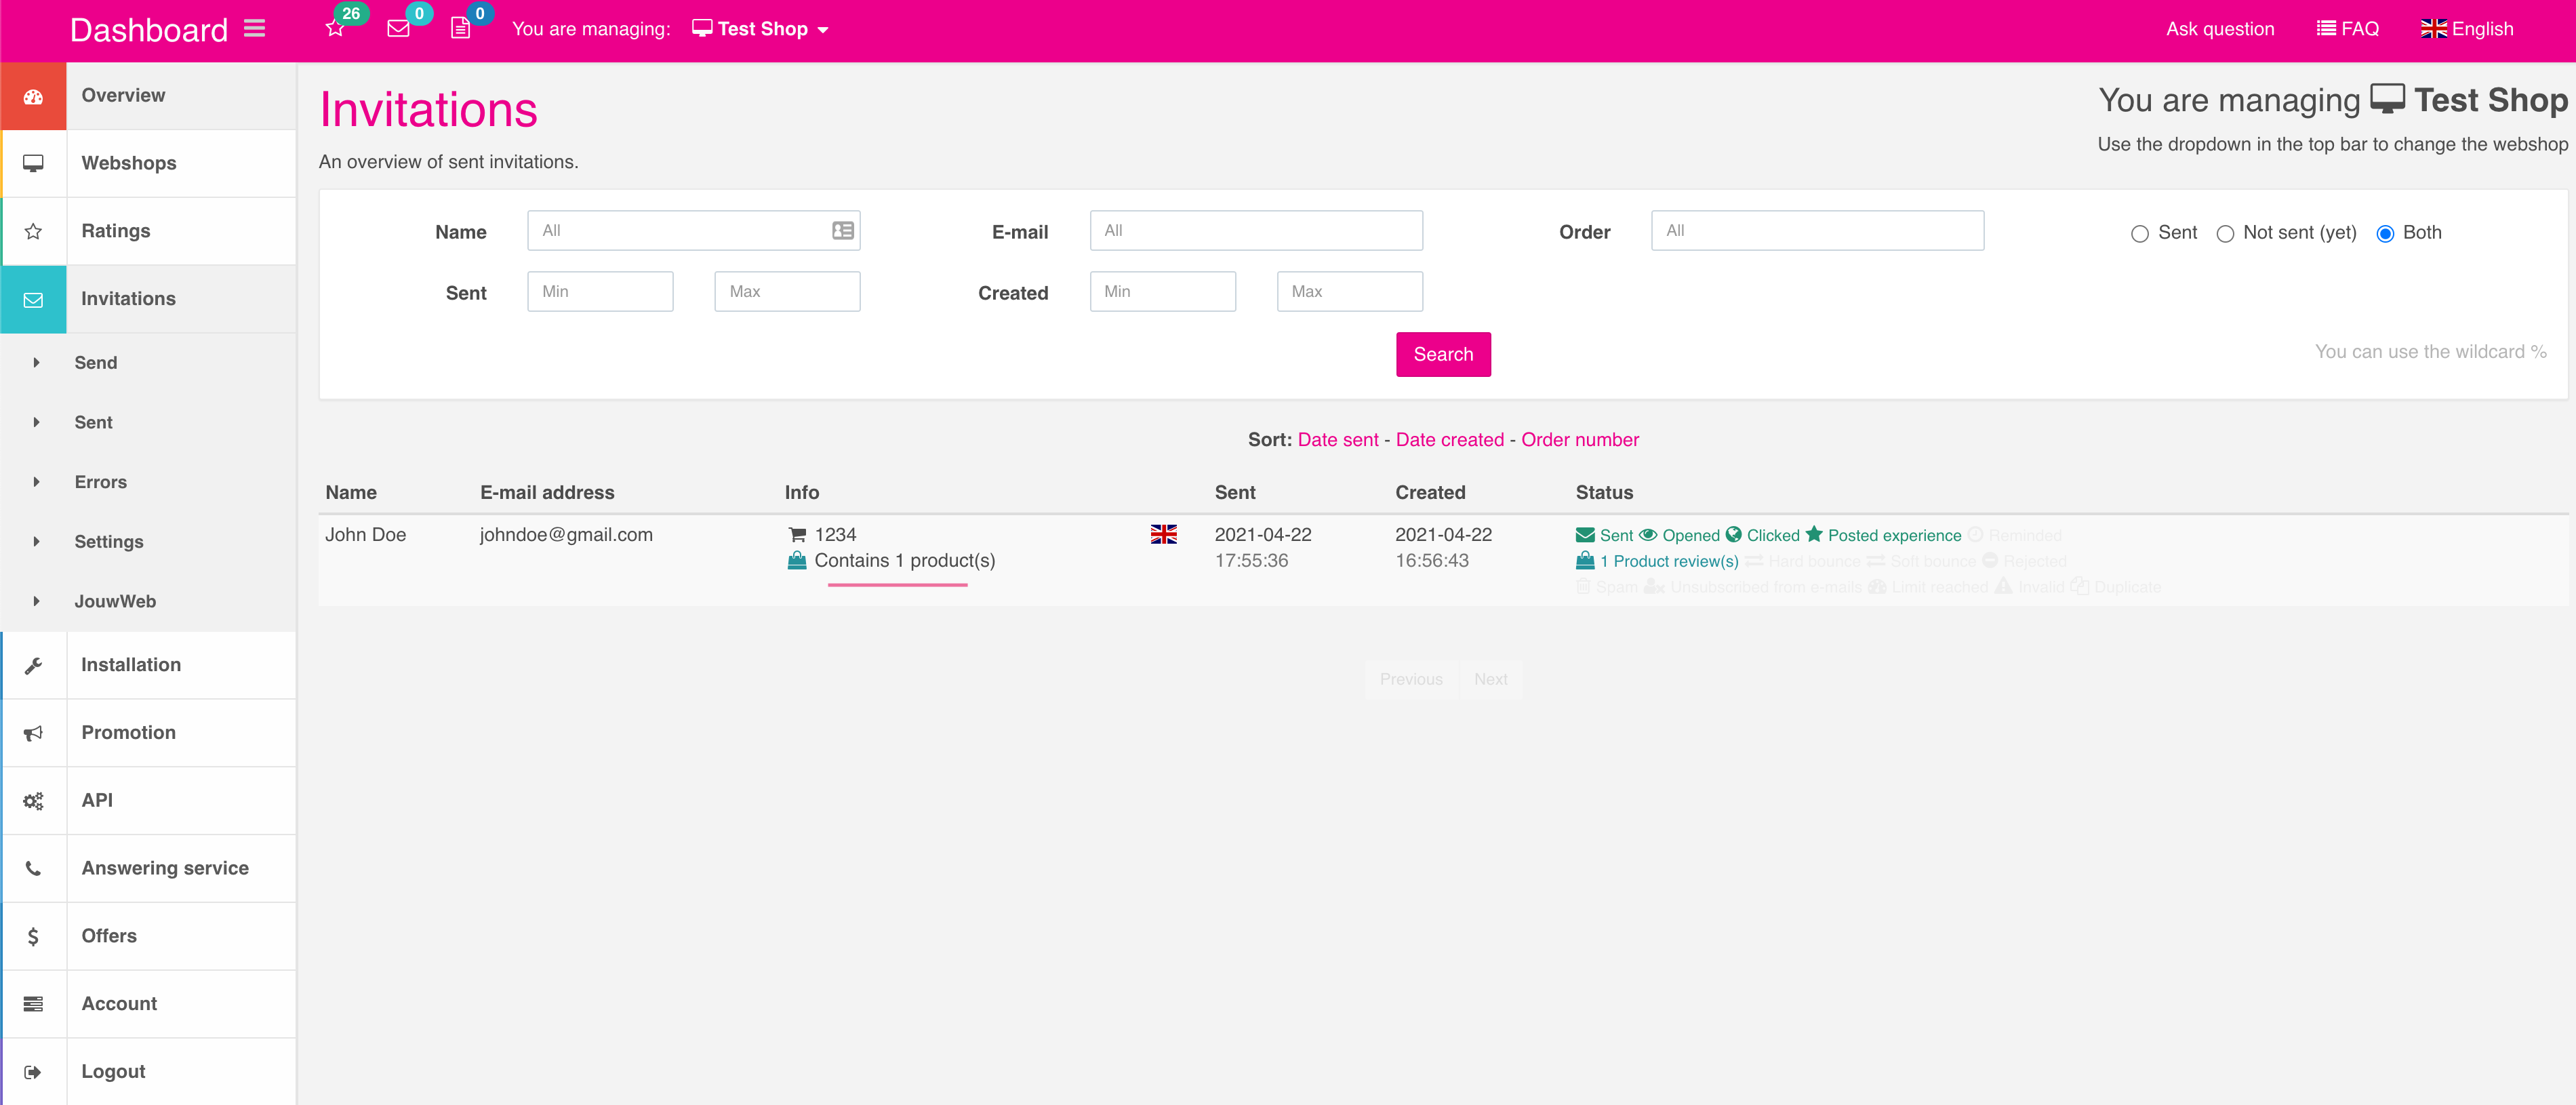The width and height of the screenshot is (2576, 1105).
Task: Click the Installation wrench icon in sidebar
Action: pyautogui.click(x=33, y=666)
